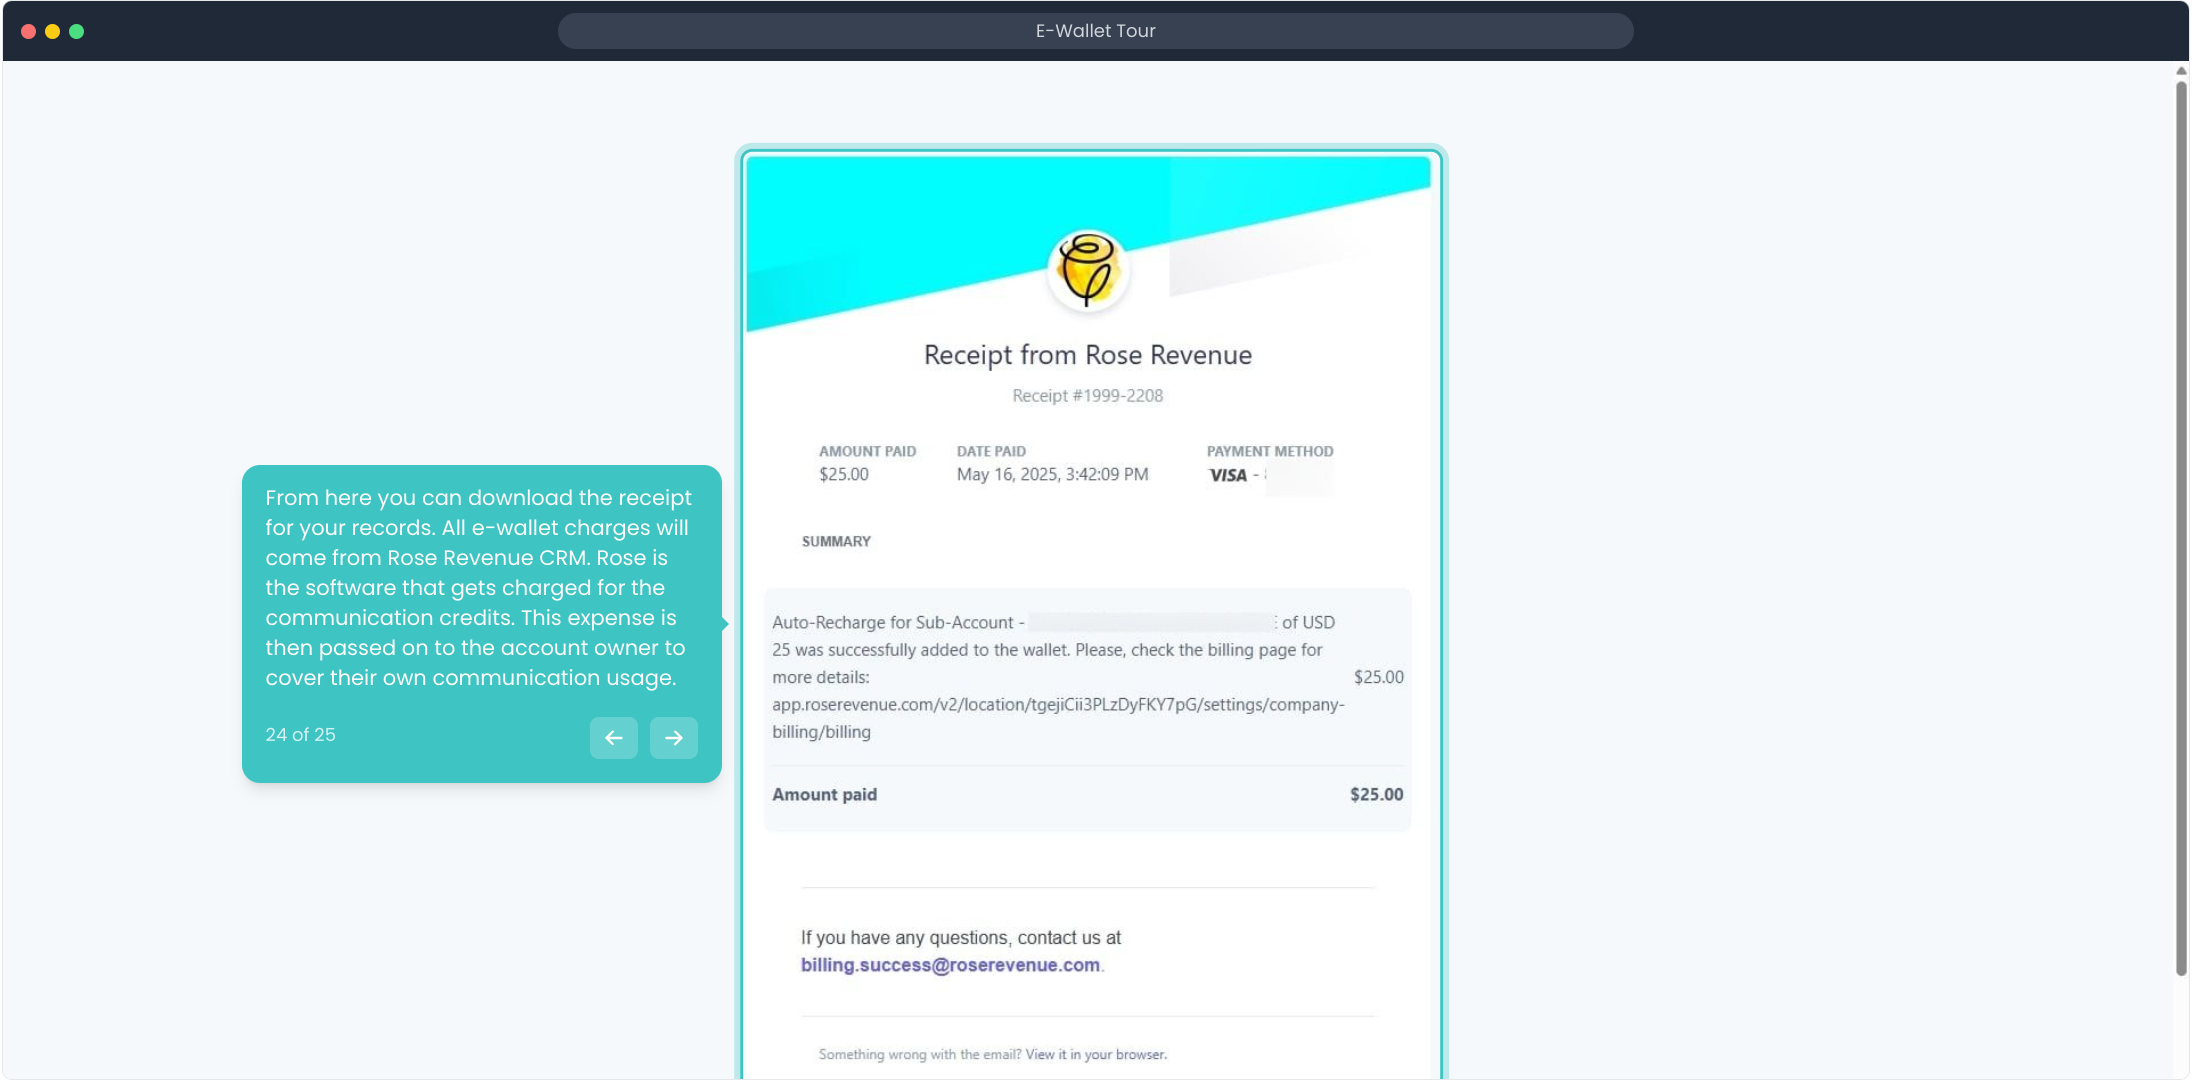Screen dimensions: 2192x1080
Task: Click the red close window button
Action: (29, 31)
